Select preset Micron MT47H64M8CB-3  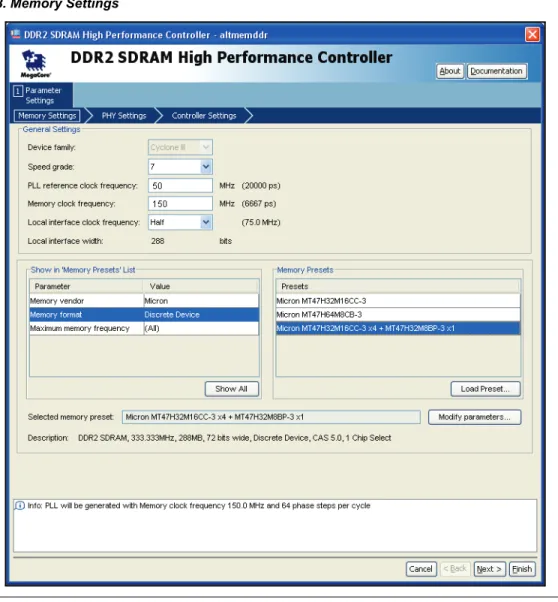click(x=398, y=315)
